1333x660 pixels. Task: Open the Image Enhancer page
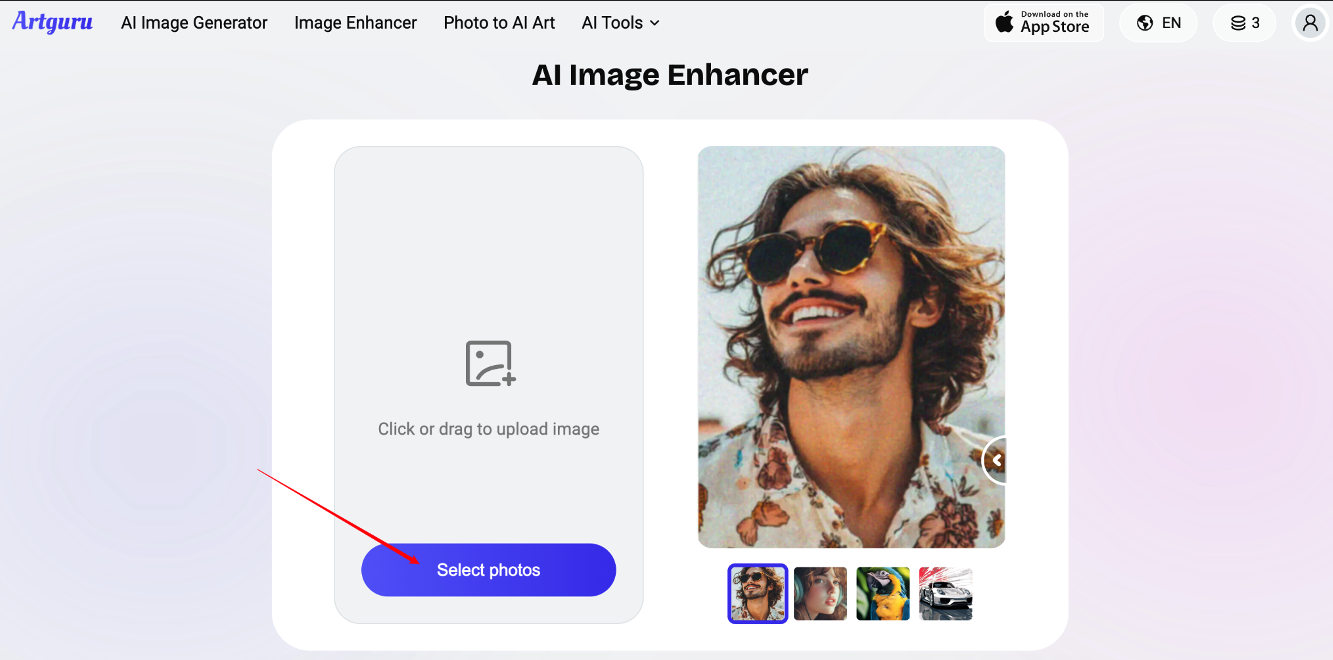click(x=356, y=22)
